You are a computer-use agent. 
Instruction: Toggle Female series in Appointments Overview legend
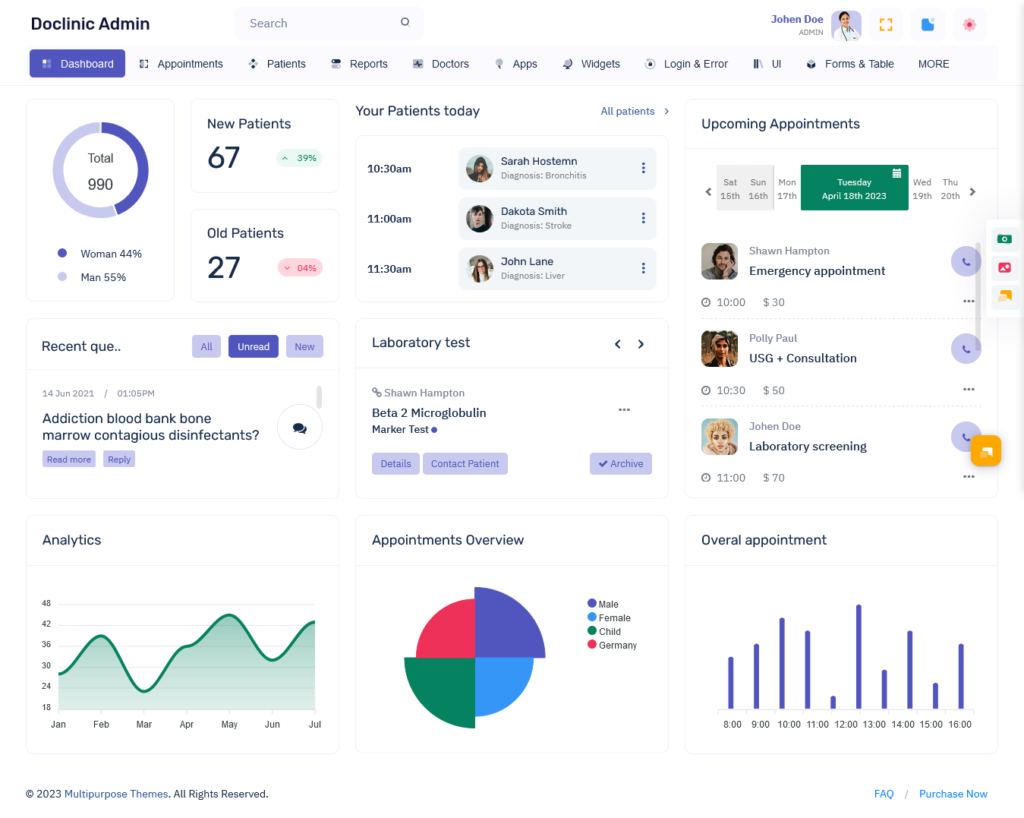tap(609, 618)
